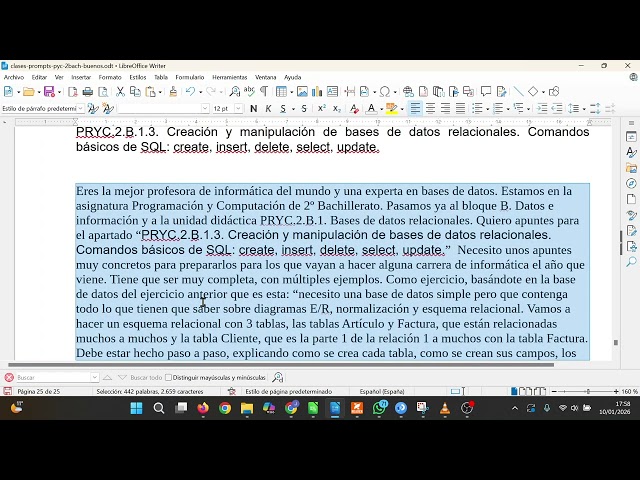Undo the last action

point(190,92)
